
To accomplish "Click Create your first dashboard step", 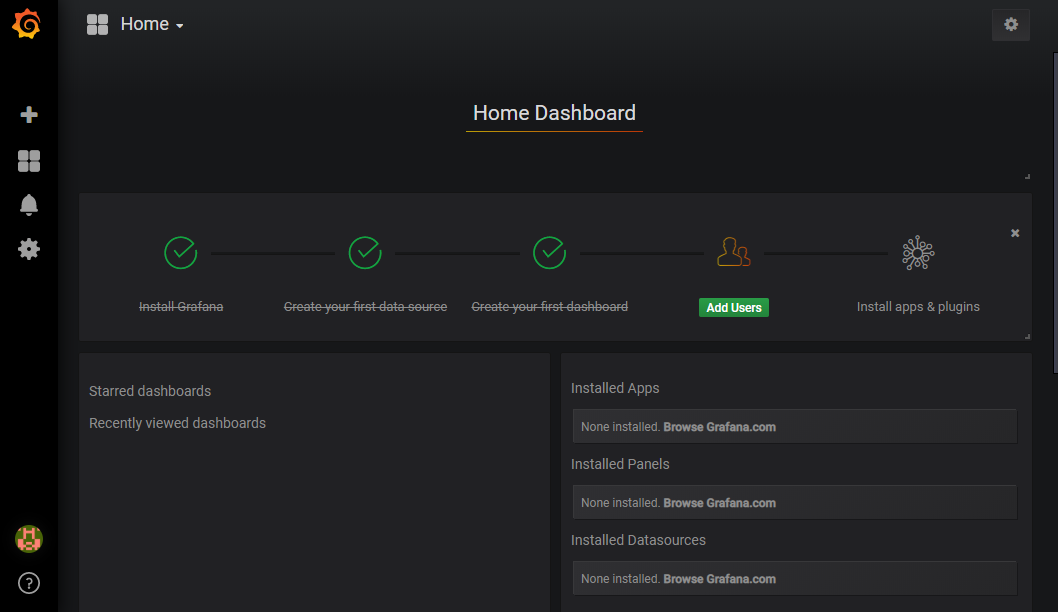I will click(x=549, y=307).
